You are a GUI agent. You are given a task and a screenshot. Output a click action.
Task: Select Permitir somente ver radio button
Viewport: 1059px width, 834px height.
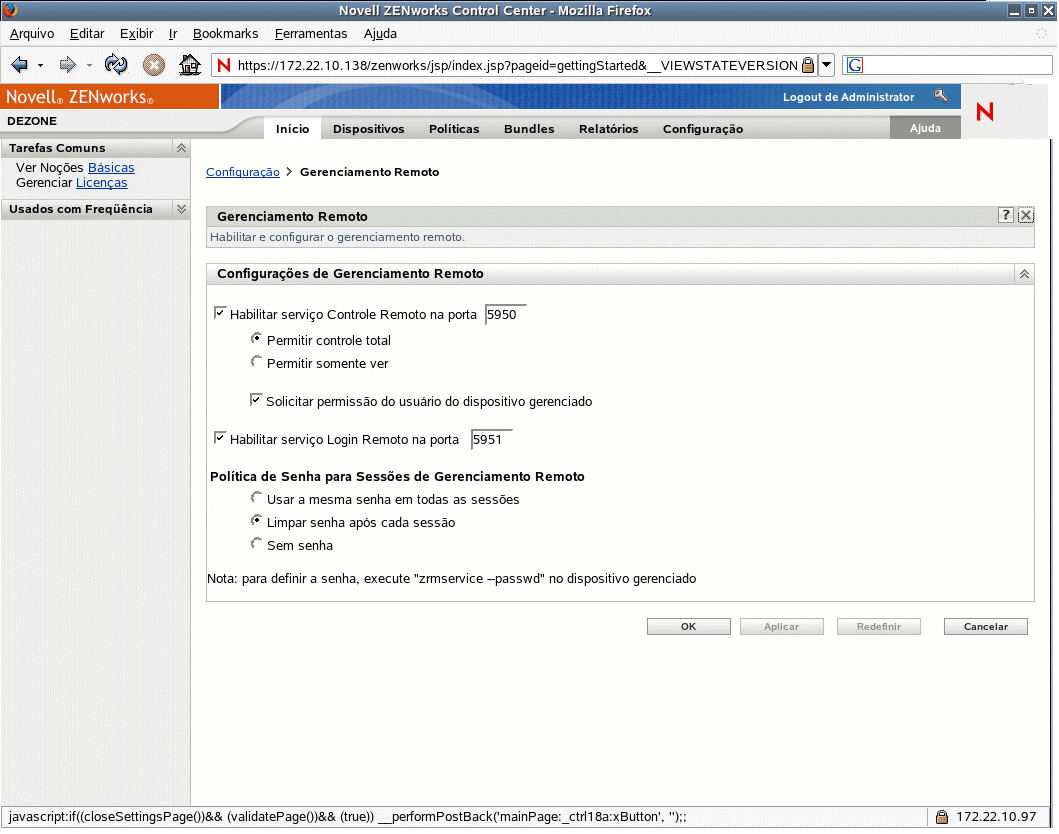pyautogui.click(x=256, y=361)
